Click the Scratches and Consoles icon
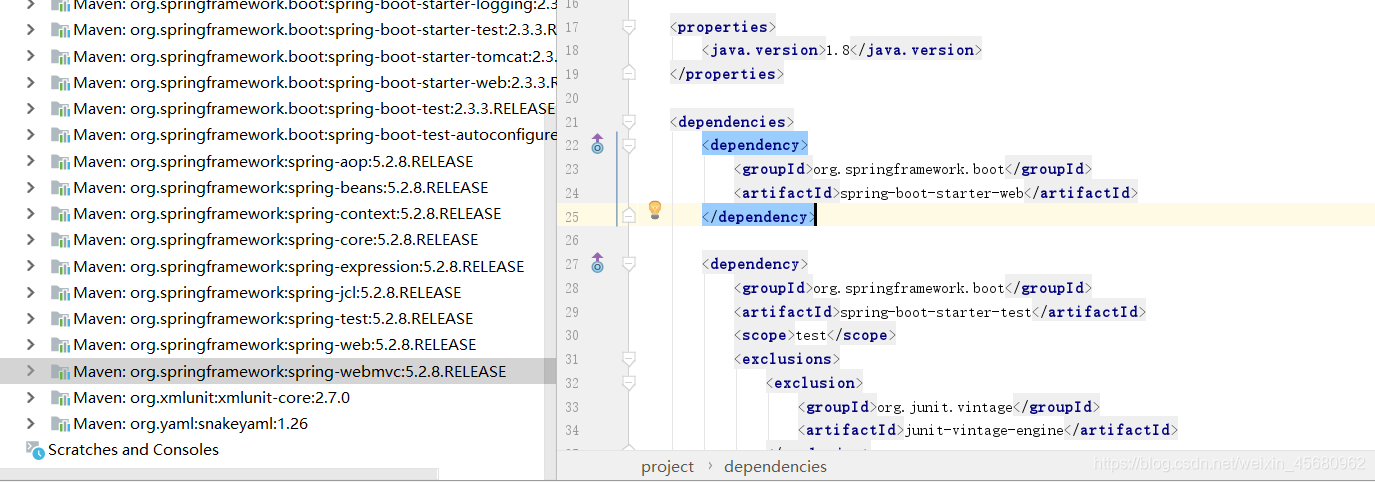This screenshot has width=1375, height=482. click(35, 450)
